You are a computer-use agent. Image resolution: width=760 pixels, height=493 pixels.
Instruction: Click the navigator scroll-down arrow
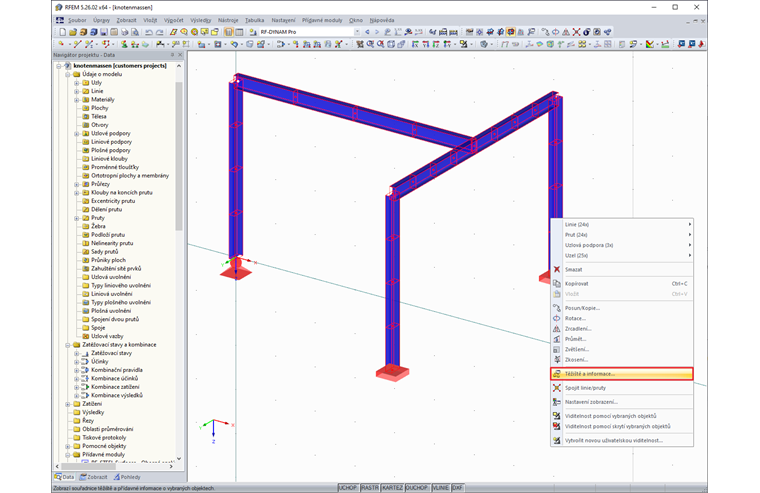(x=179, y=458)
